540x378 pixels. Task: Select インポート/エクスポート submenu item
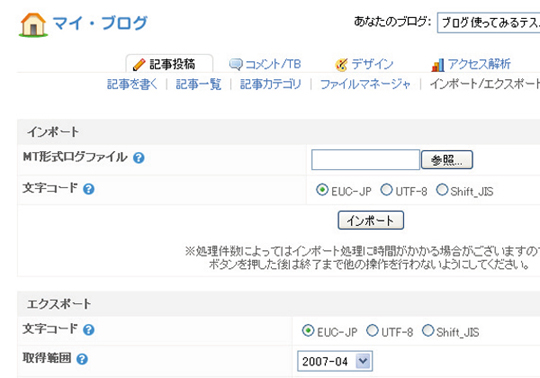[485, 84]
